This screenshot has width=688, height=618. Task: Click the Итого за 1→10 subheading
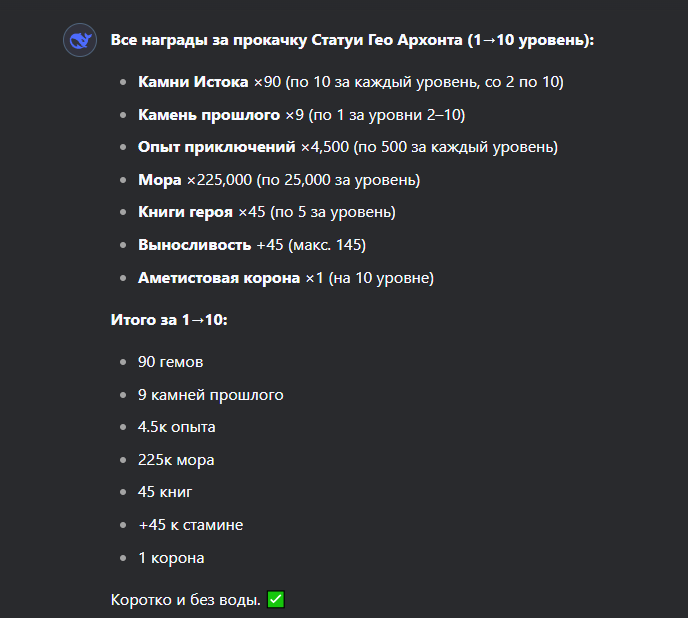(169, 320)
